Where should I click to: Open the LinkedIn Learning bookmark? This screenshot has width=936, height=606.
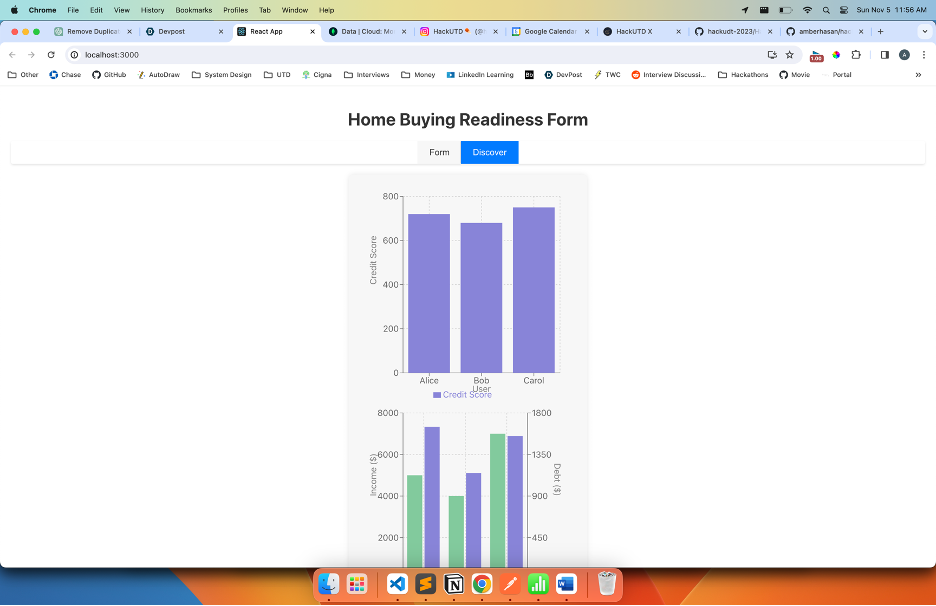pyautogui.click(x=480, y=75)
